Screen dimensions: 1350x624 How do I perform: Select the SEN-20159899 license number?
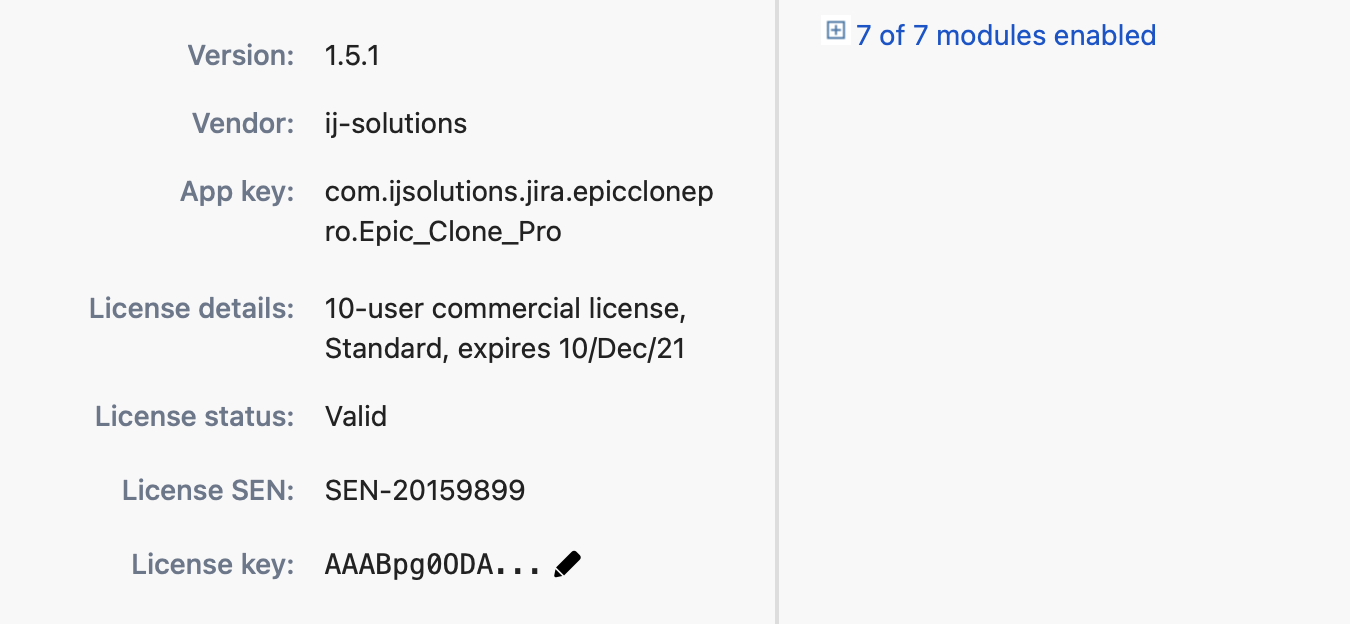(425, 490)
